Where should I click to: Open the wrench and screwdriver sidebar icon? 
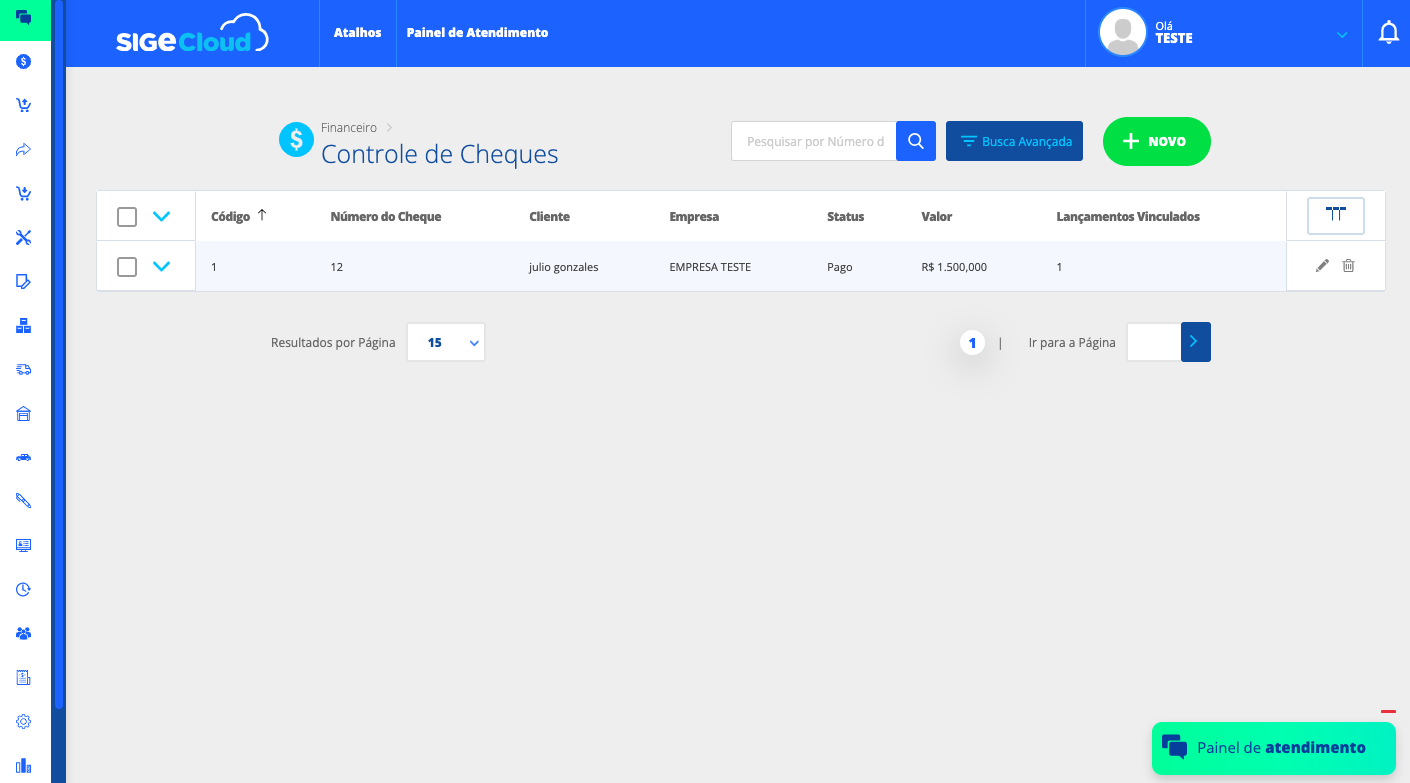(24, 238)
